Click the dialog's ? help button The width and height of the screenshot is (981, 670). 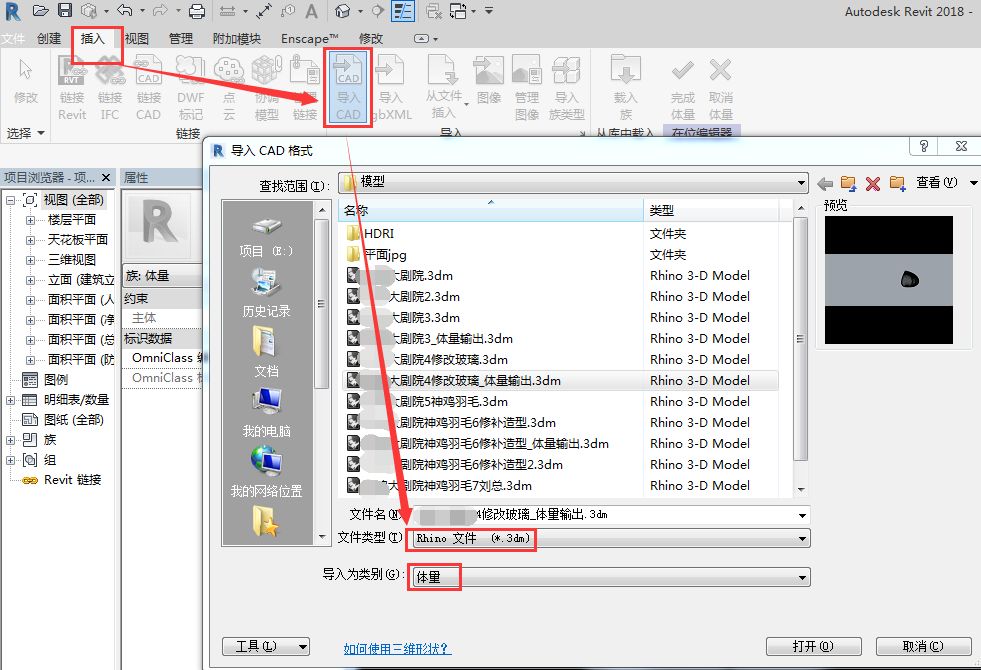point(923,146)
